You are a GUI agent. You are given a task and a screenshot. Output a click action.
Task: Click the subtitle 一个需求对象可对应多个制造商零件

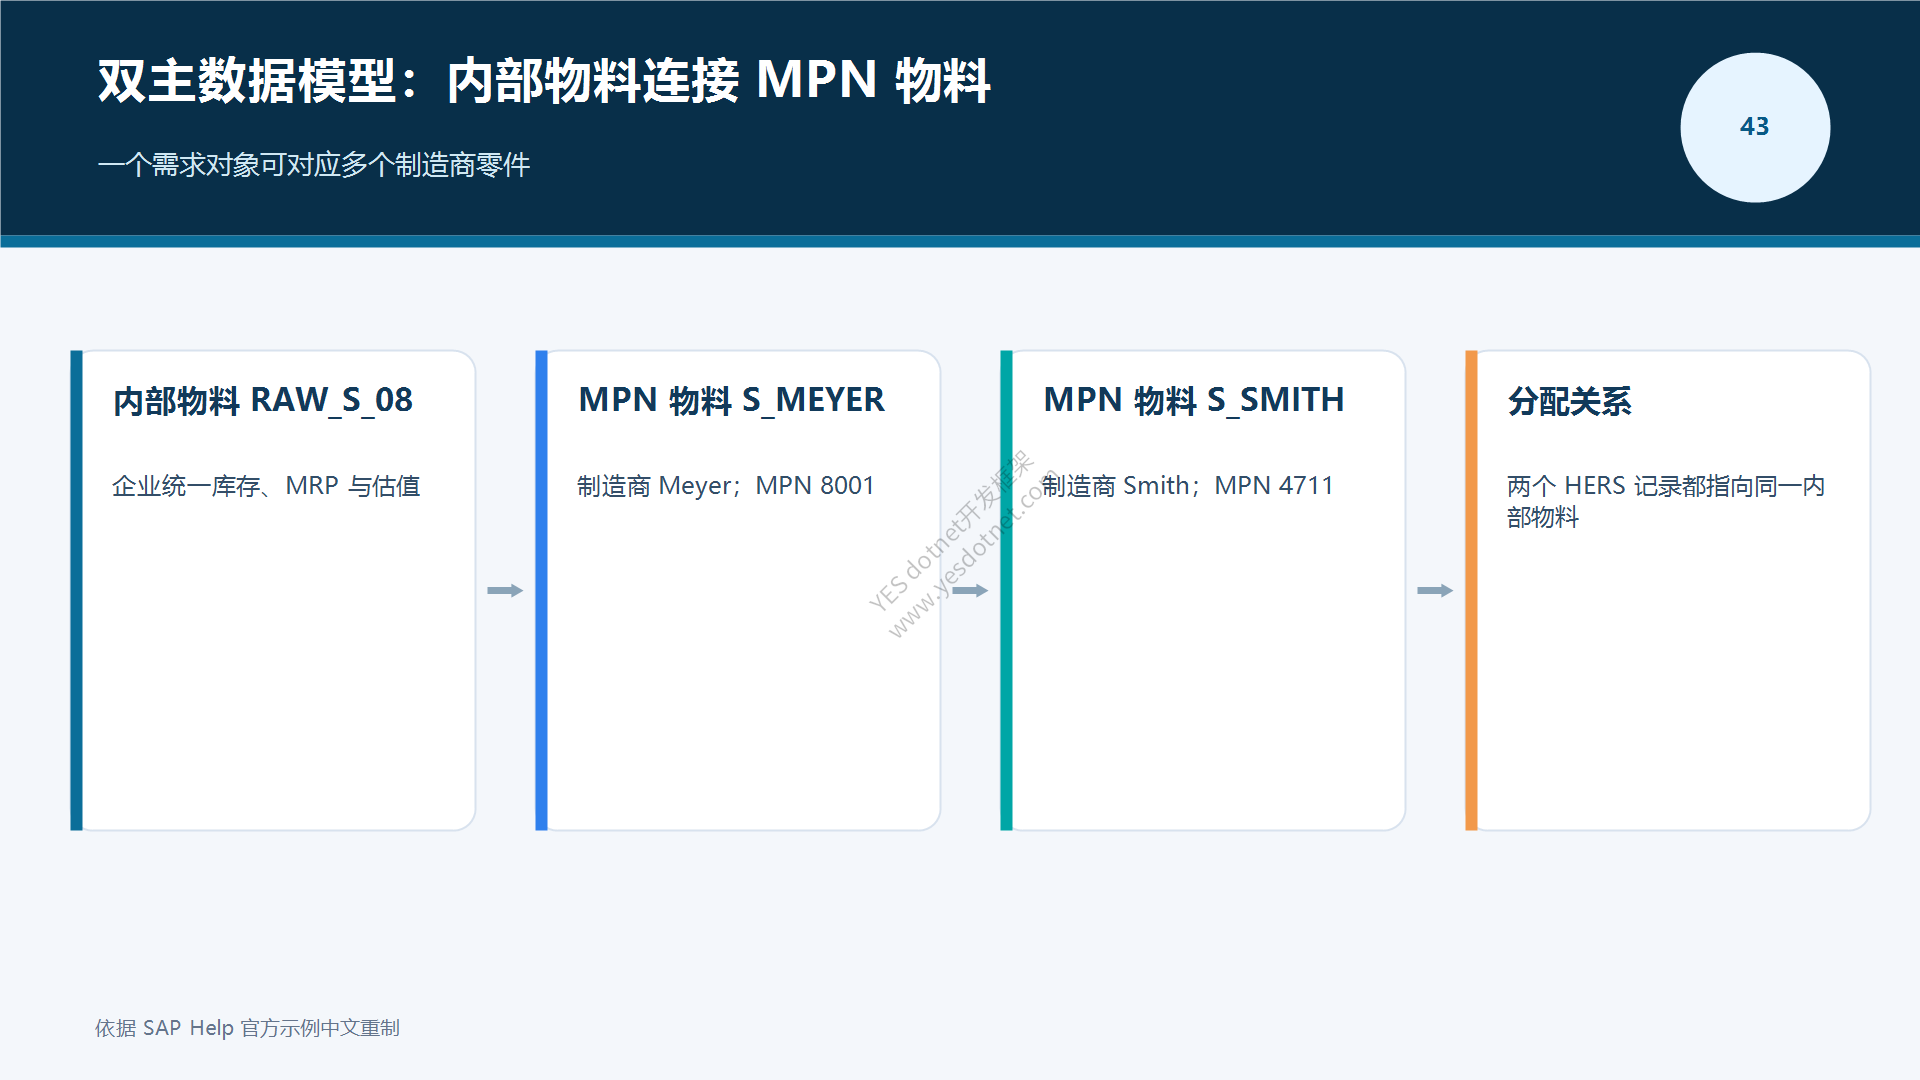point(314,165)
